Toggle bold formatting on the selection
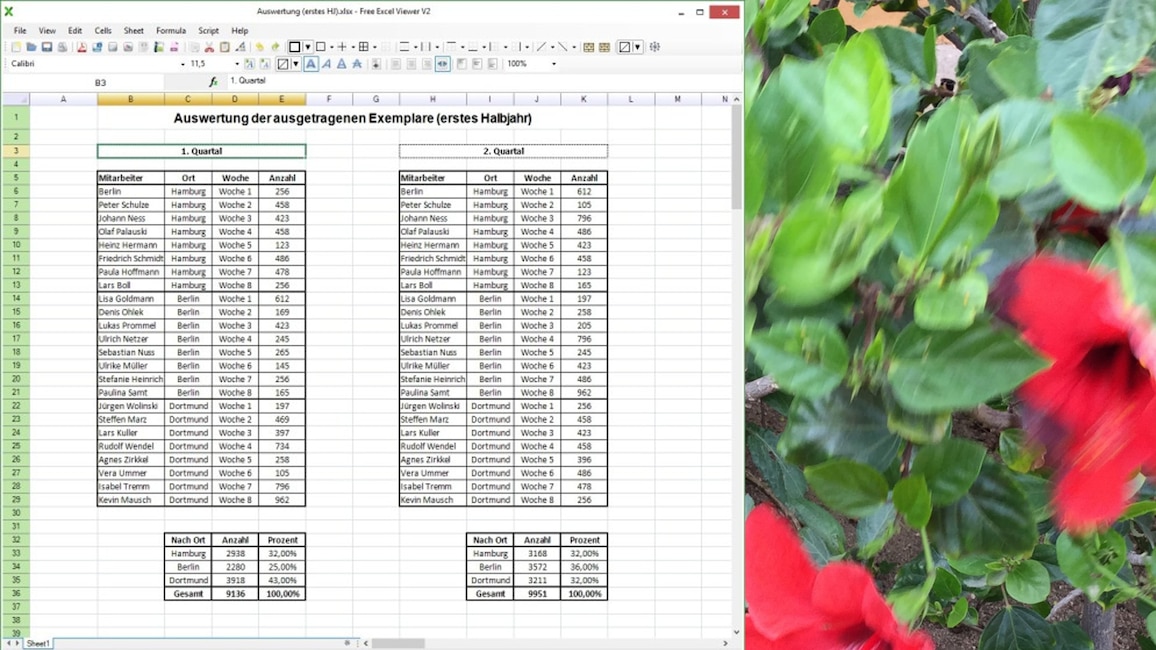The image size is (1156, 650). pos(310,63)
